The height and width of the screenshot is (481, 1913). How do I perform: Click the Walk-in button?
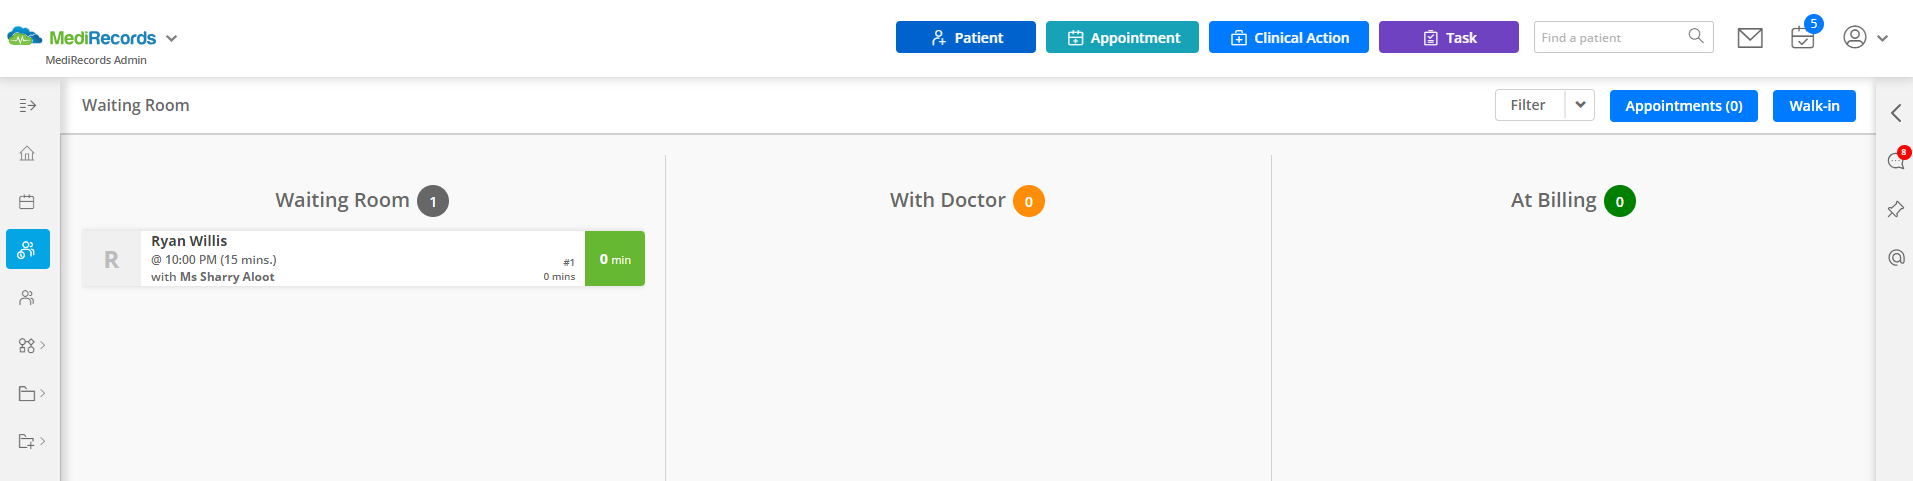click(x=1814, y=106)
